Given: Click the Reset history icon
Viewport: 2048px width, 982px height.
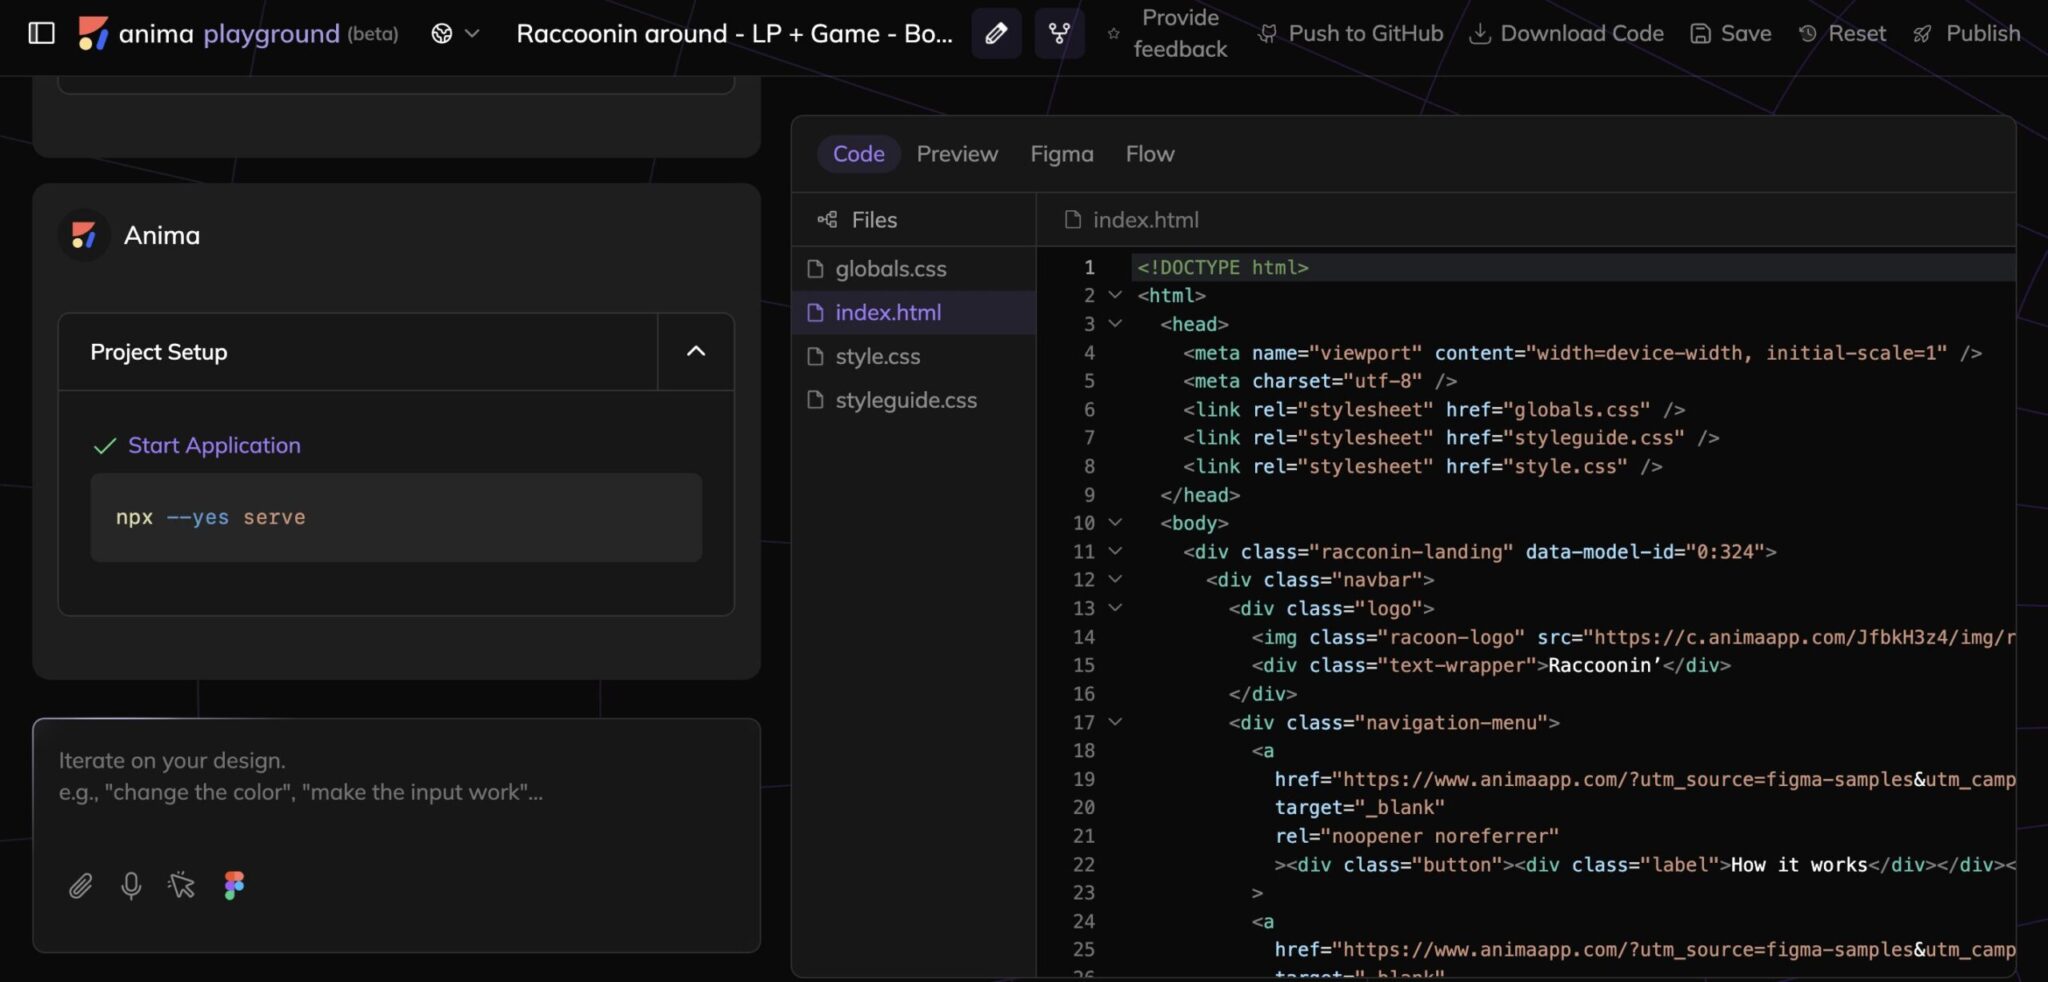Looking at the screenshot, I should [x=1808, y=33].
